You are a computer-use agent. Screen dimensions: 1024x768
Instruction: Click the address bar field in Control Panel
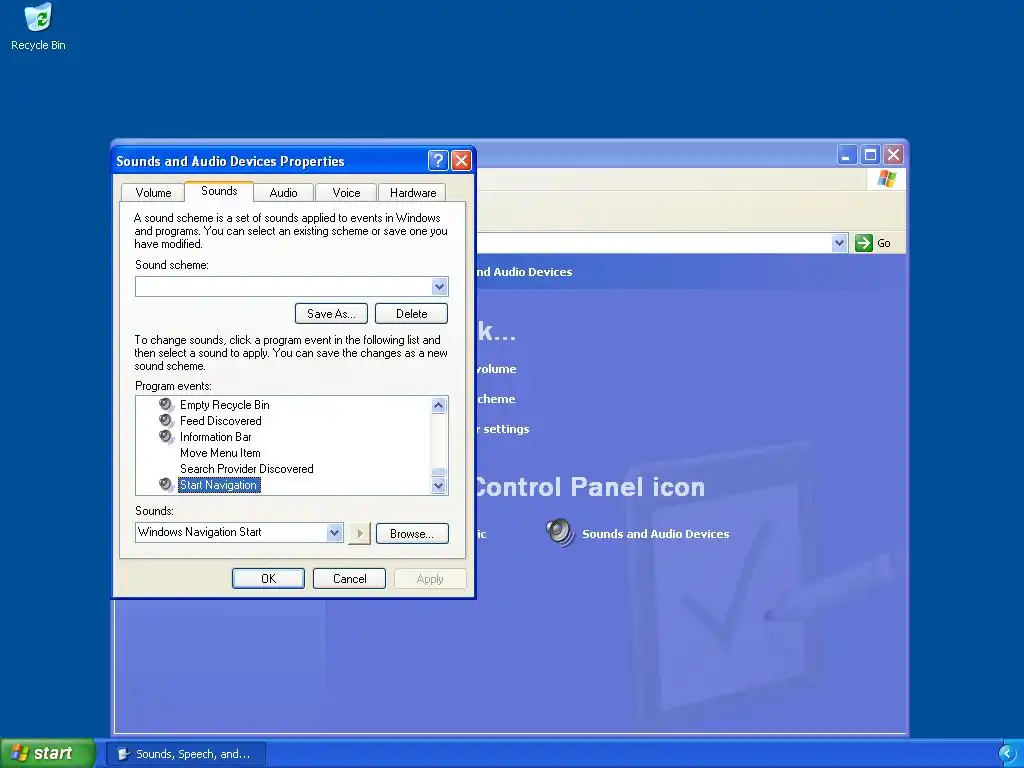(654, 243)
